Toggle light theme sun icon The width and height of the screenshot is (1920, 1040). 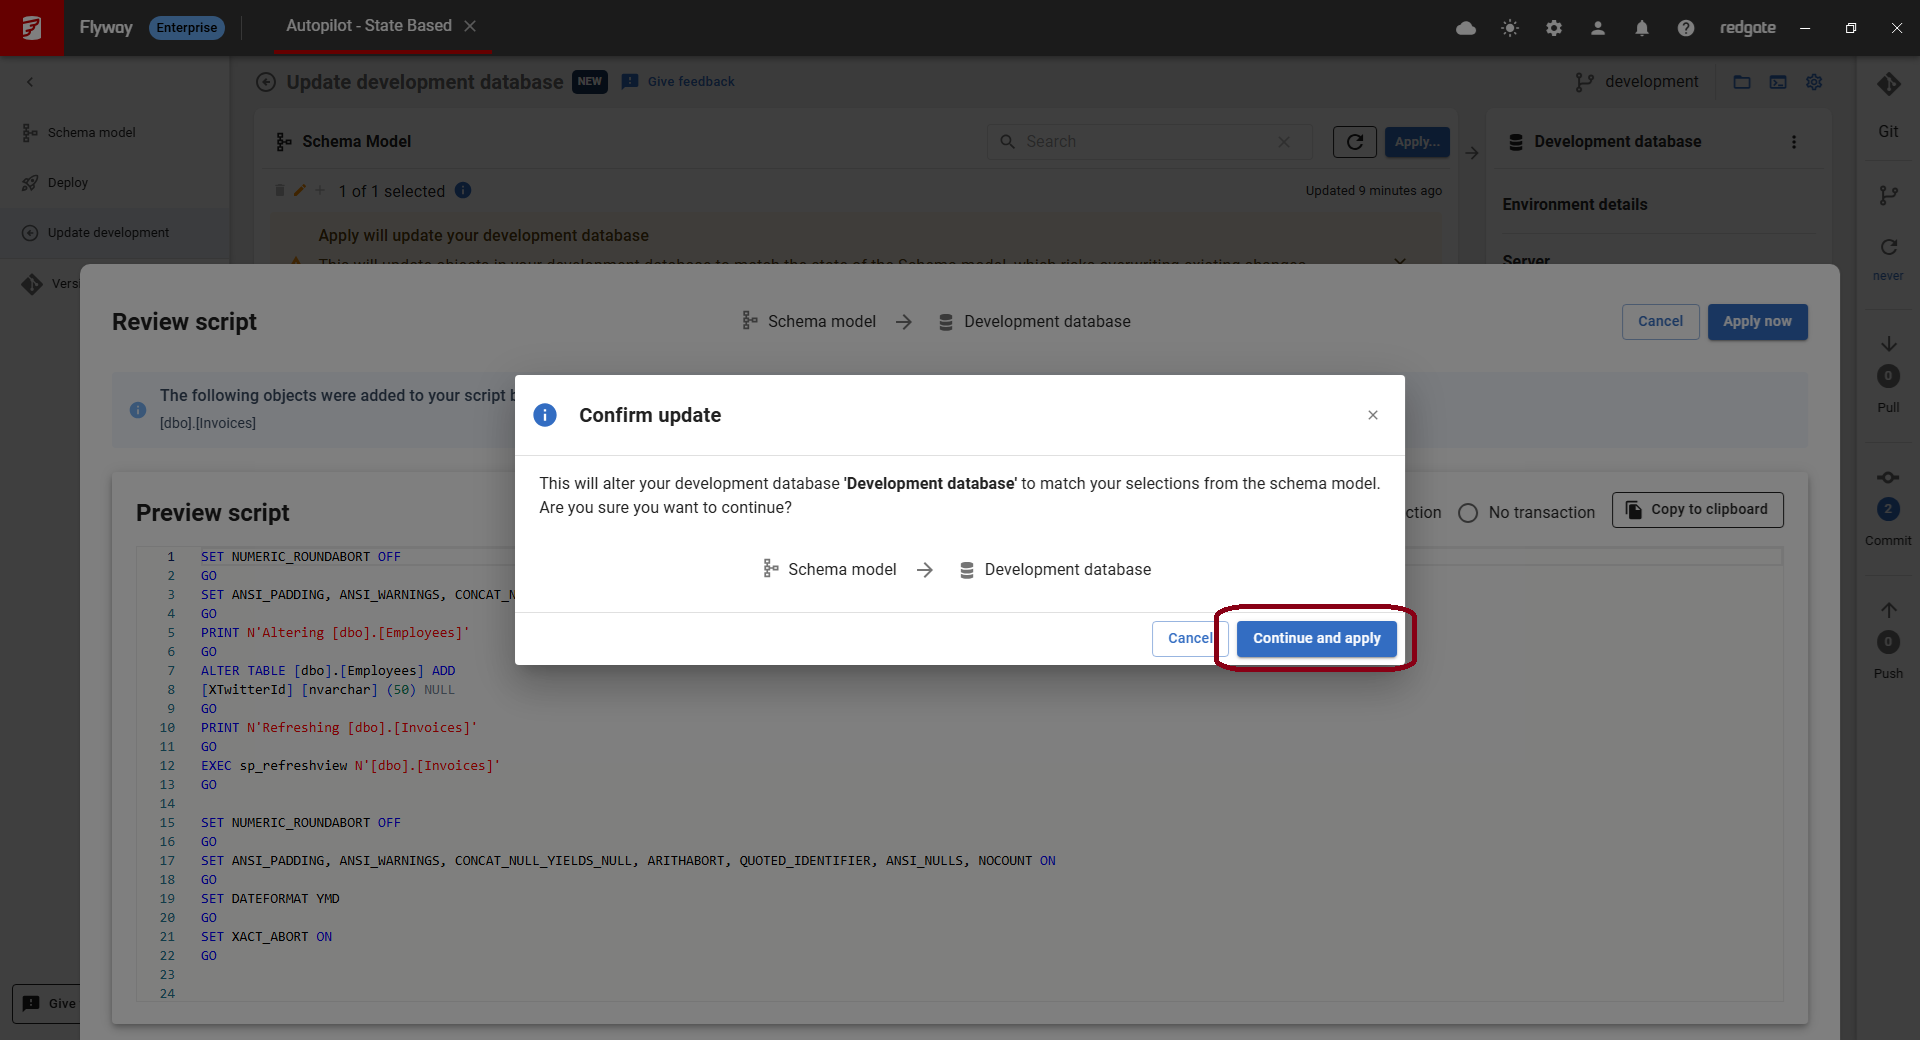click(x=1510, y=28)
